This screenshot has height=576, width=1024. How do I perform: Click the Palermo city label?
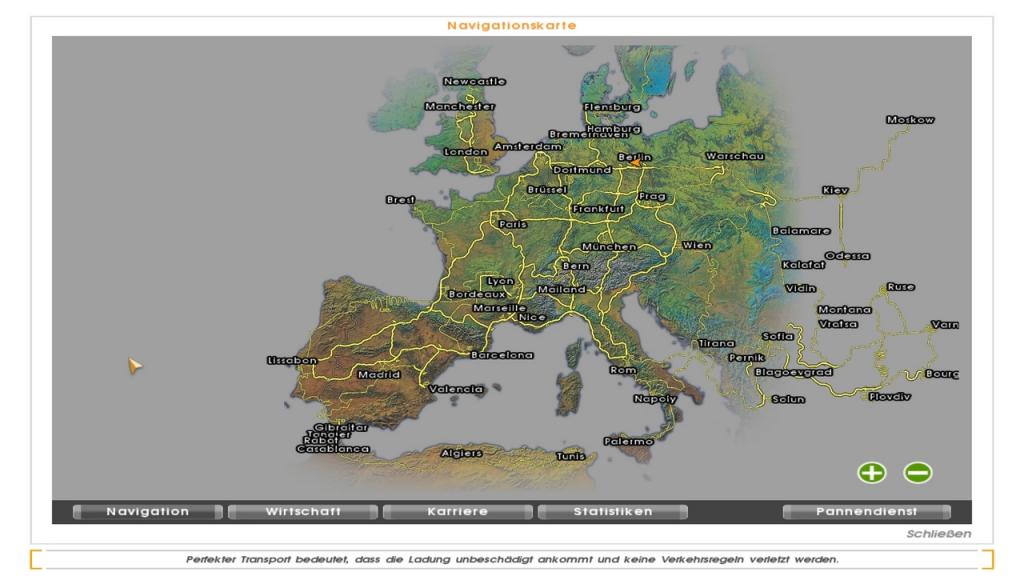(x=628, y=442)
